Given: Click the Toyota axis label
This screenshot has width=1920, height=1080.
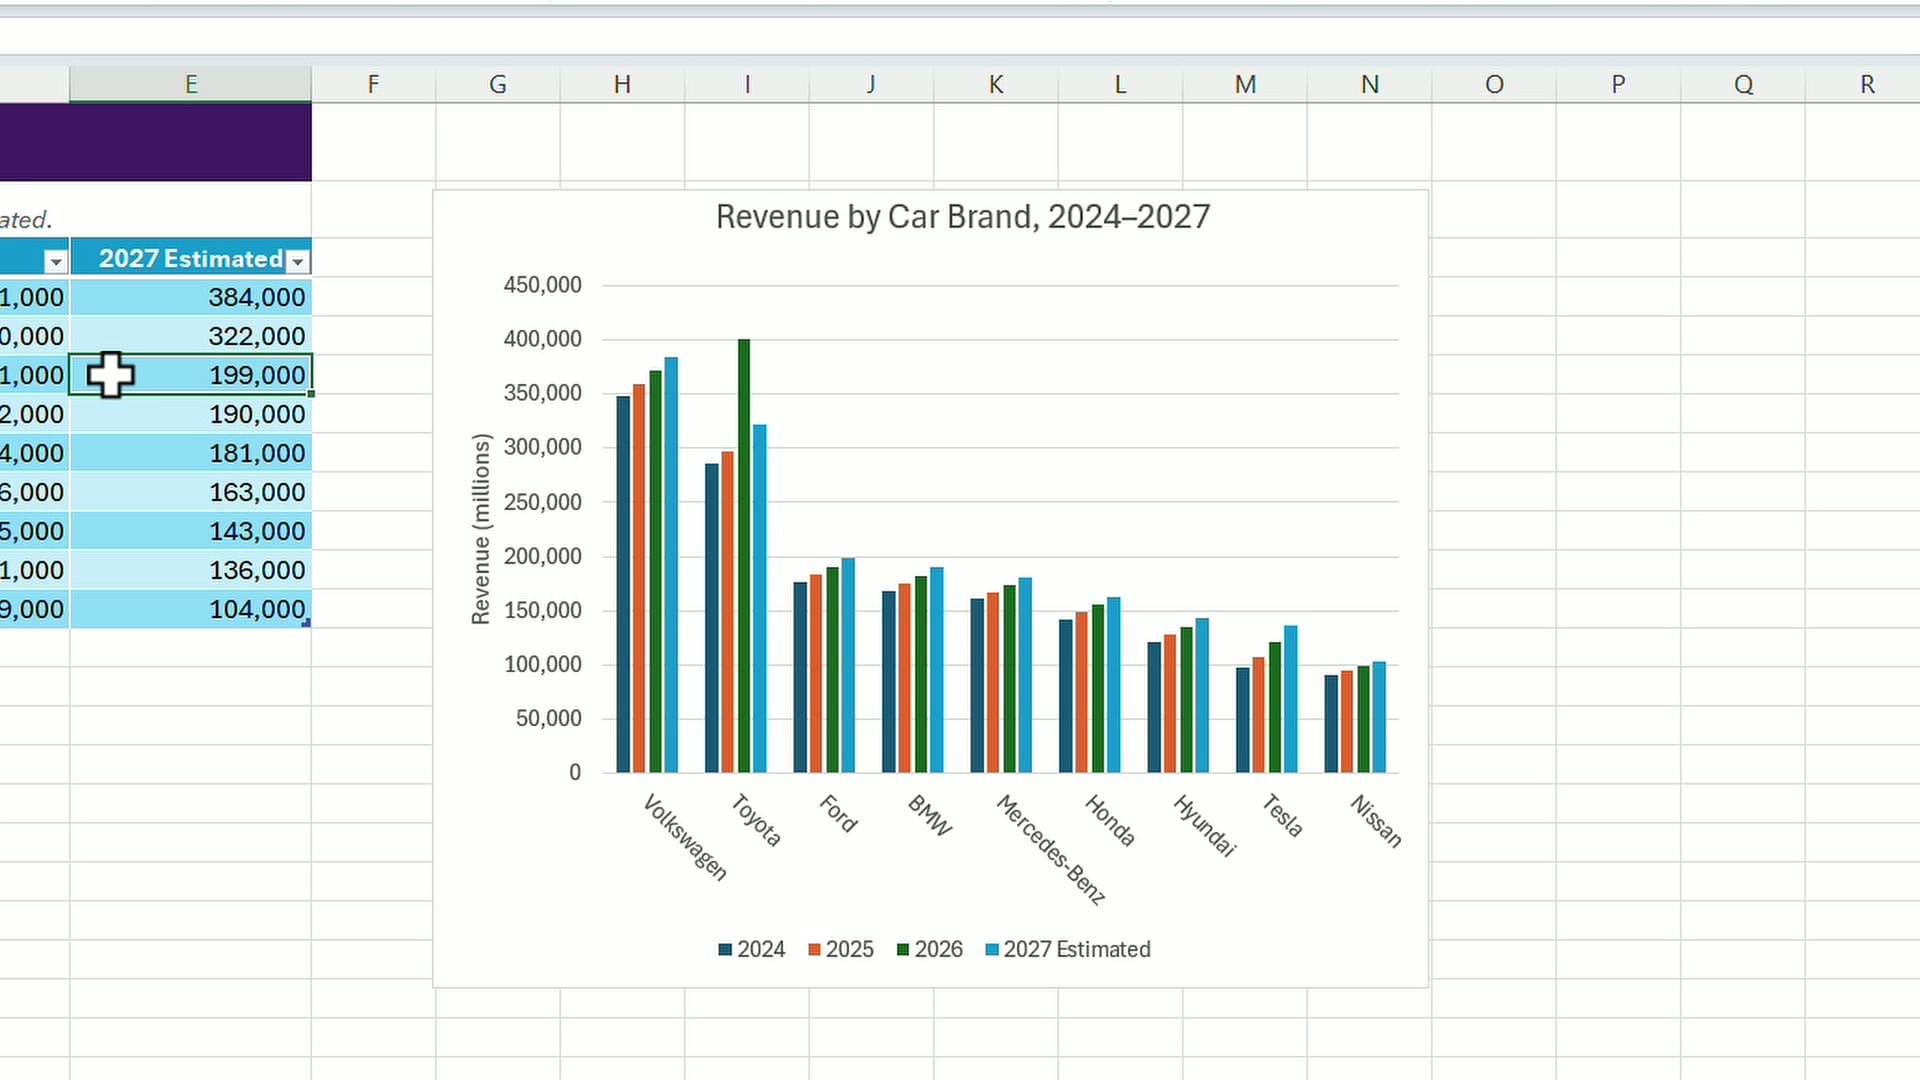Looking at the screenshot, I should click(x=756, y=820).
